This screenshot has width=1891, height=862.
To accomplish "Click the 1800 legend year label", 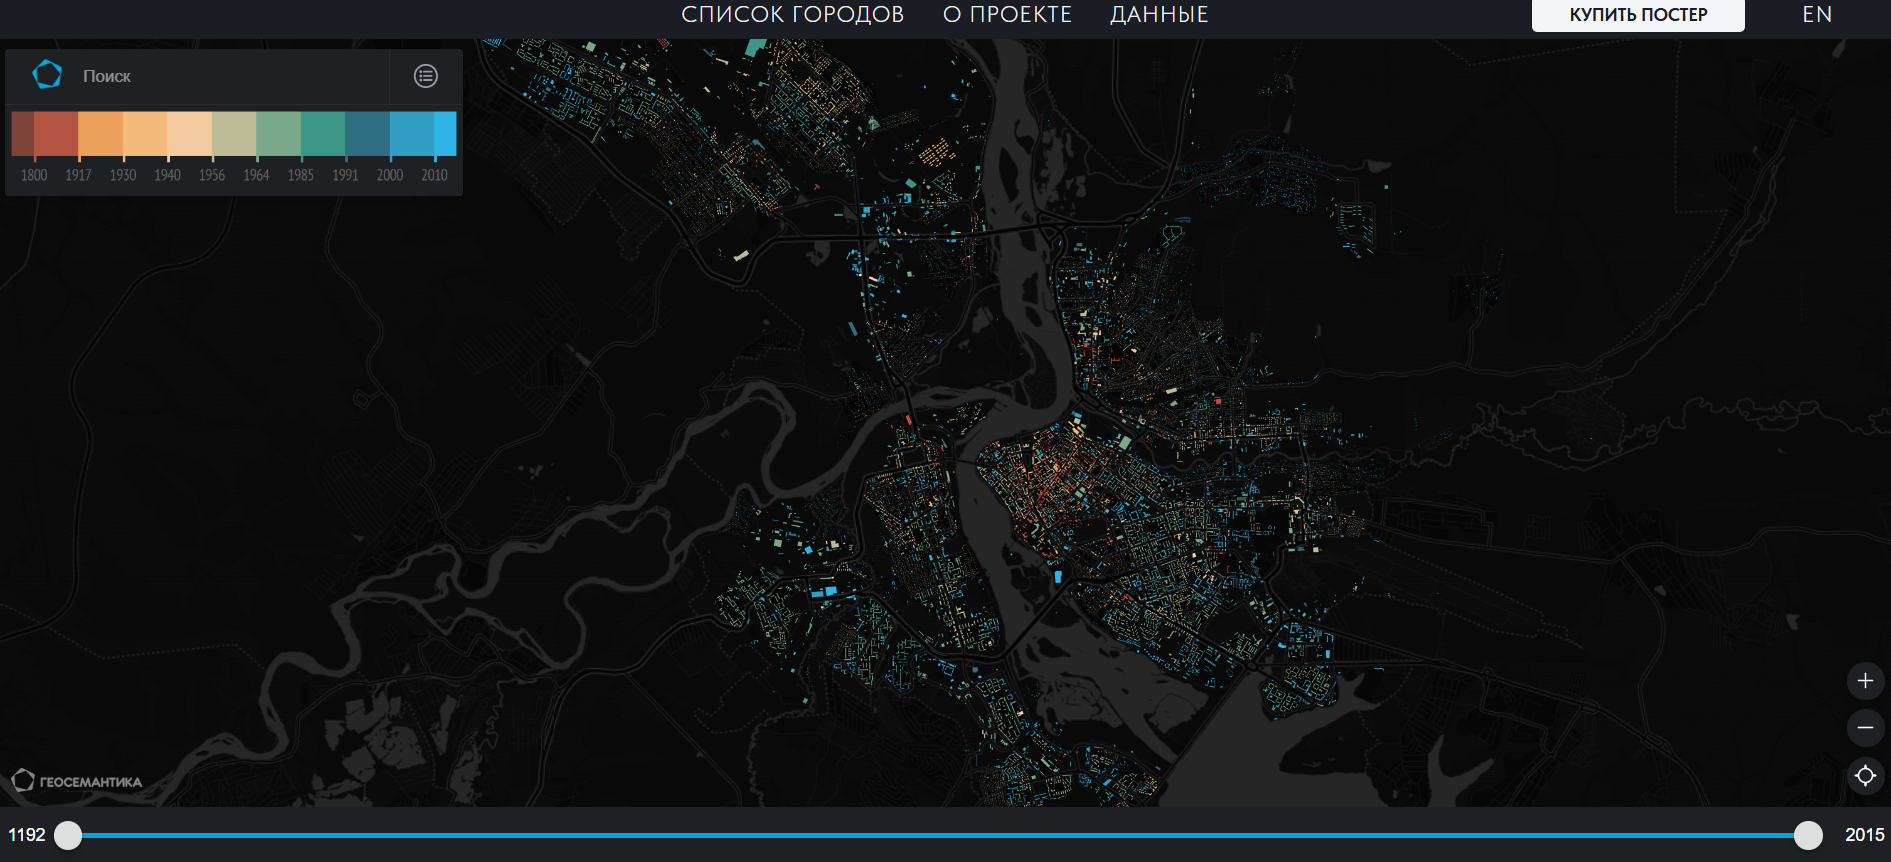I will coord(34,175).
